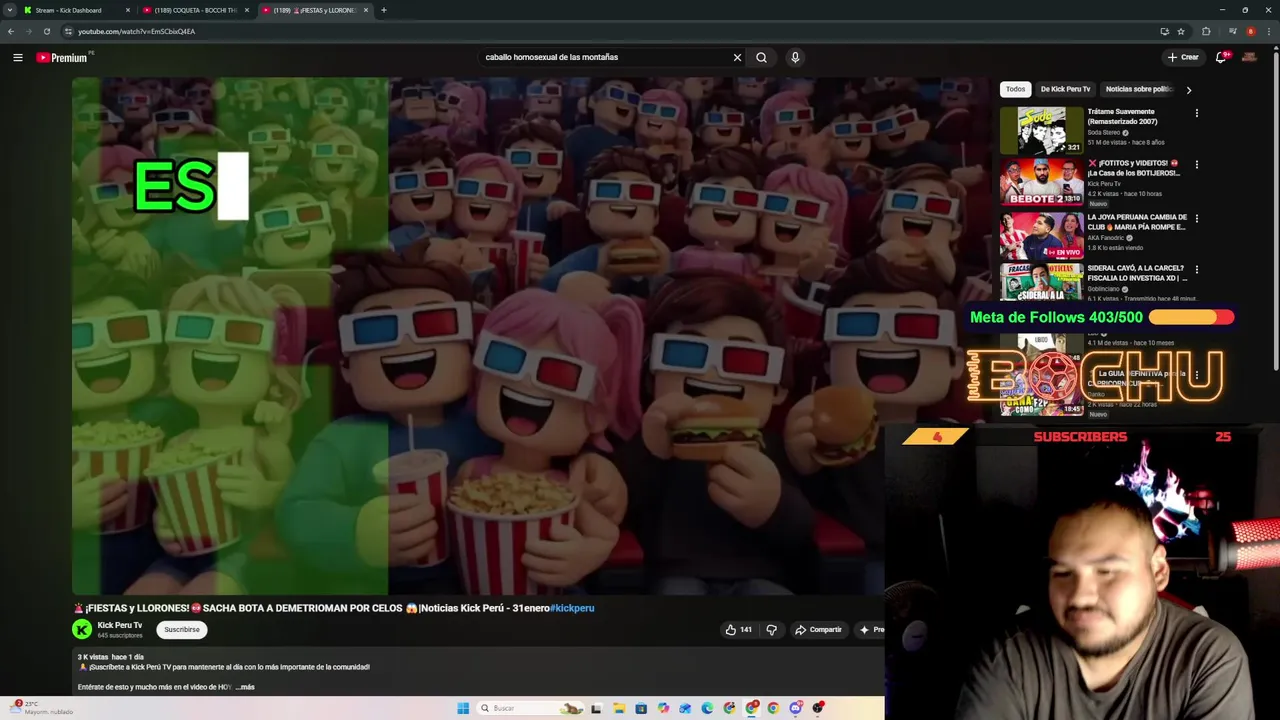
Task: Open Trátame Suavemente video title
Action: click(1123, 116)
